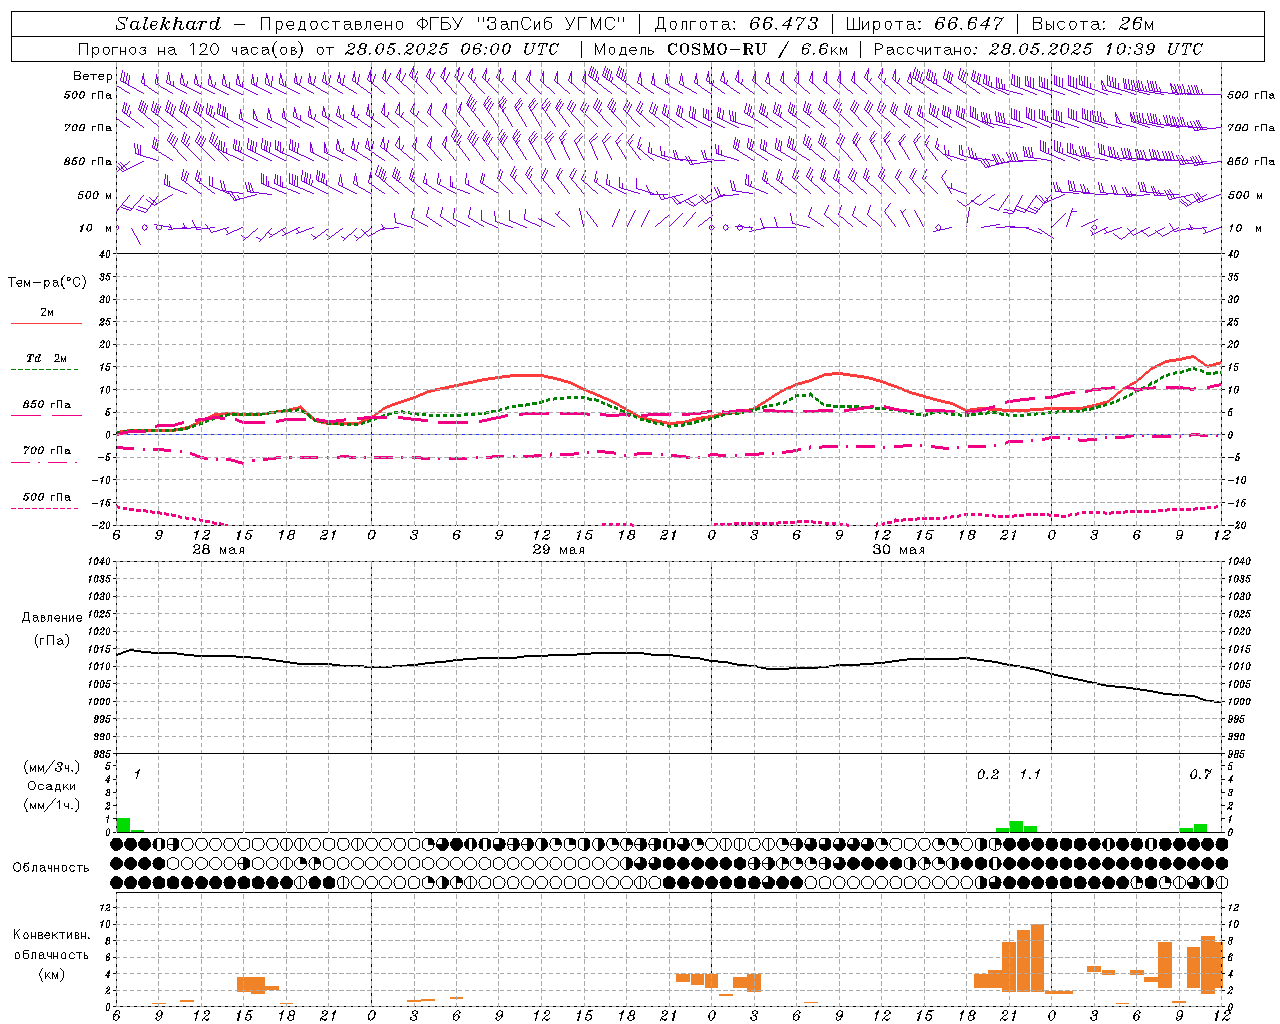The image size is (1280, 1024).
Task: Click the "Td 2м" legend label
Action: pyautogui.click(x=47, y=358)
